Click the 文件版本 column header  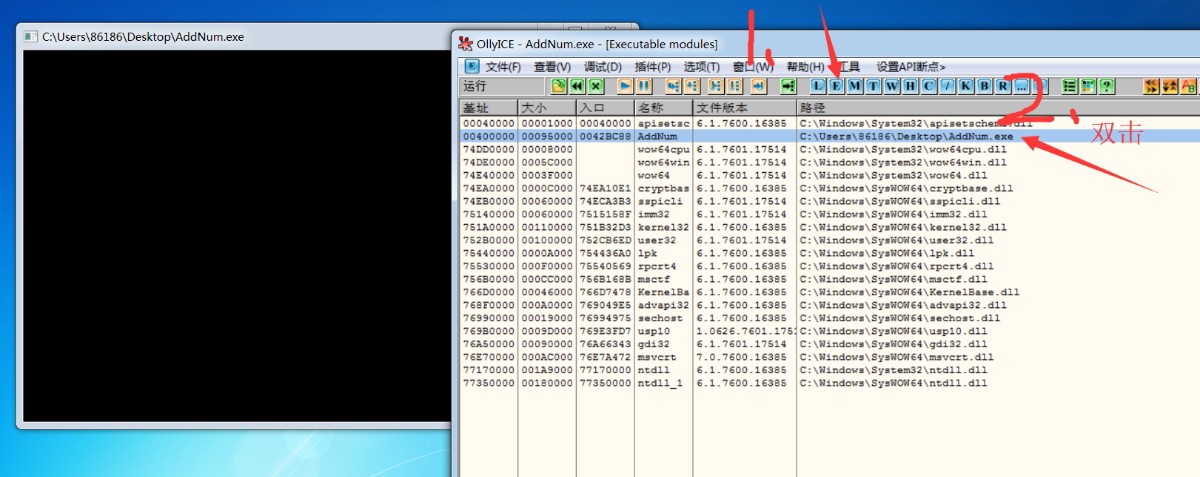(x=745, y=107)
